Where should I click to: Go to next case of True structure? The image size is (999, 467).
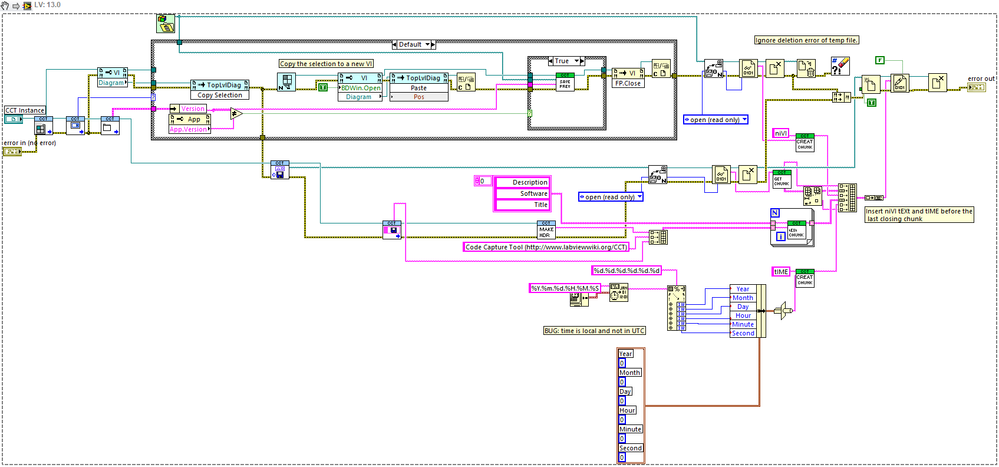584,61
